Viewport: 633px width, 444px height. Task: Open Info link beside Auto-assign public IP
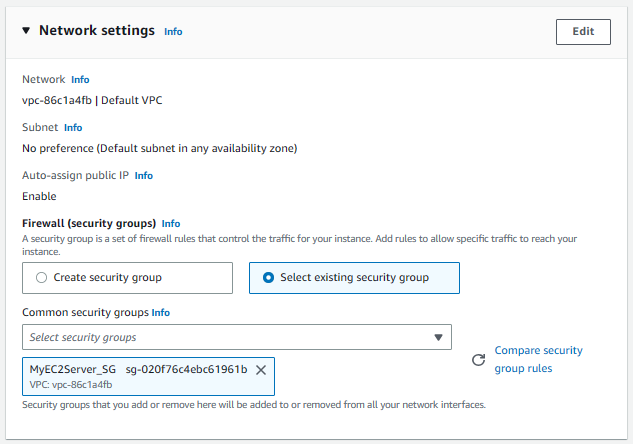click(x=144, y=176)
